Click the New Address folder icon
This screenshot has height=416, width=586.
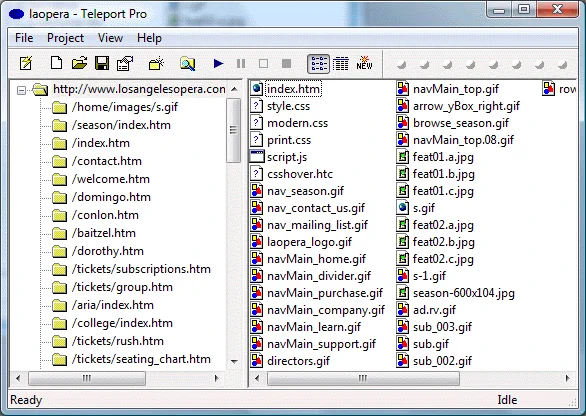click(x=156, y=63)
